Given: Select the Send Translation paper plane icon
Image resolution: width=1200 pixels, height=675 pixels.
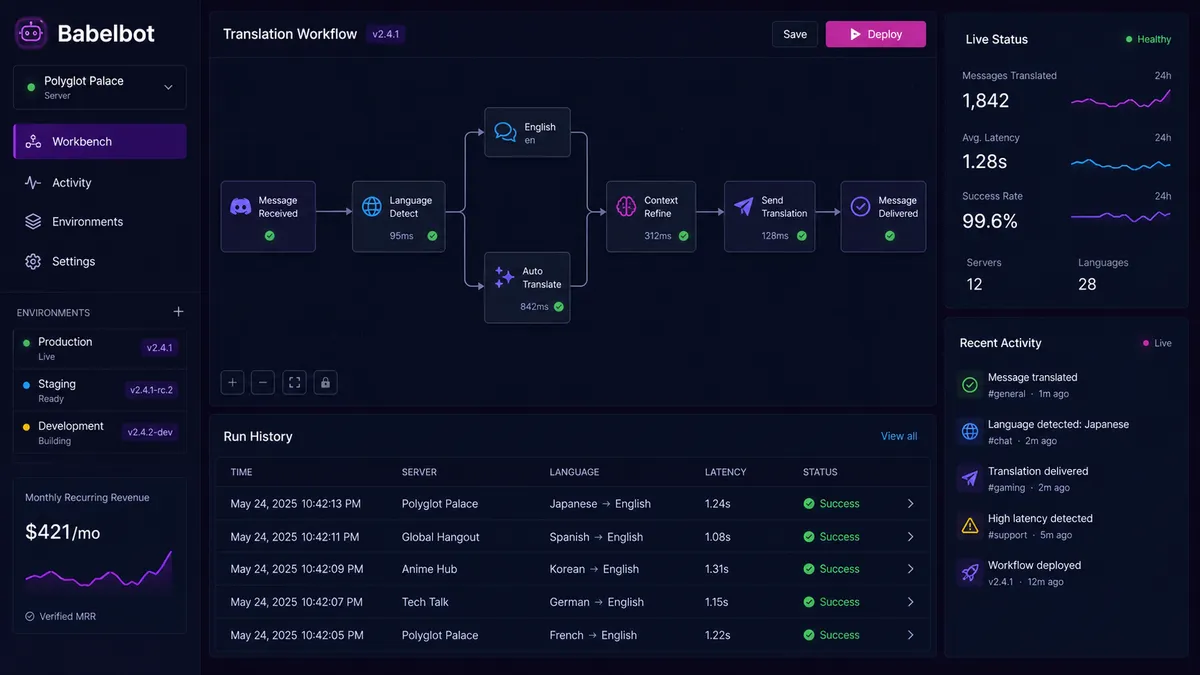Looking at the screenshot, I should point(744,207).
